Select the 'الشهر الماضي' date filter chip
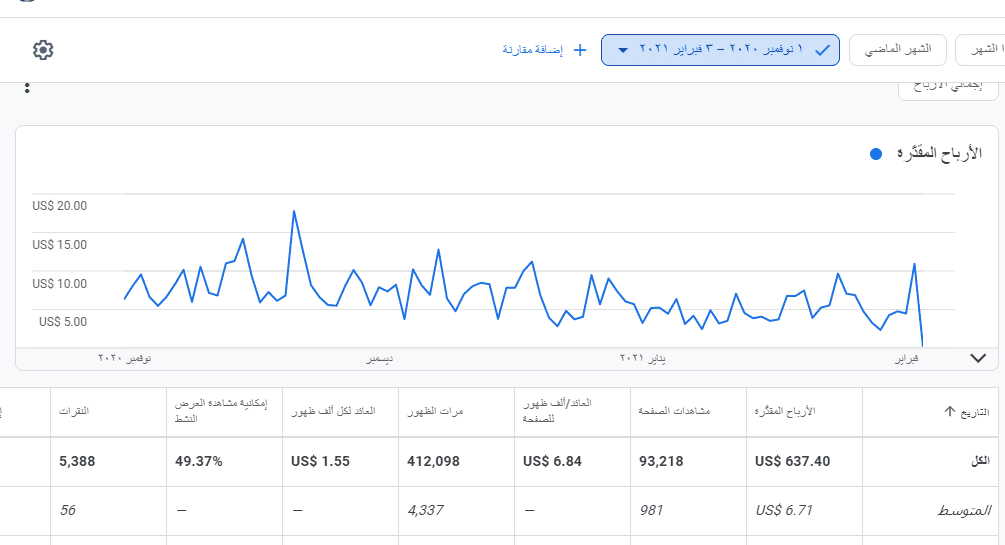Screen dimensions: 1005x545 click(896, 49)
